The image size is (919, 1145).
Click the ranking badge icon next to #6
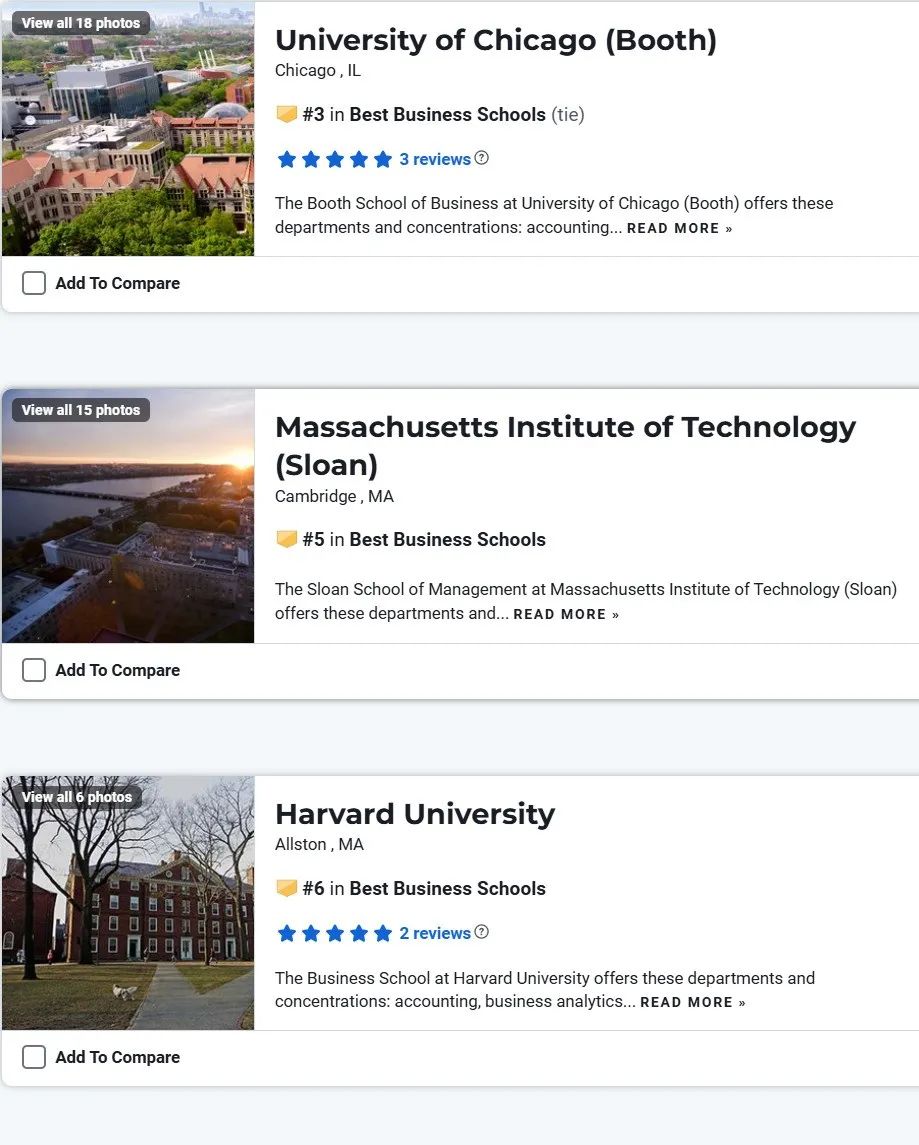click(286, 889)
